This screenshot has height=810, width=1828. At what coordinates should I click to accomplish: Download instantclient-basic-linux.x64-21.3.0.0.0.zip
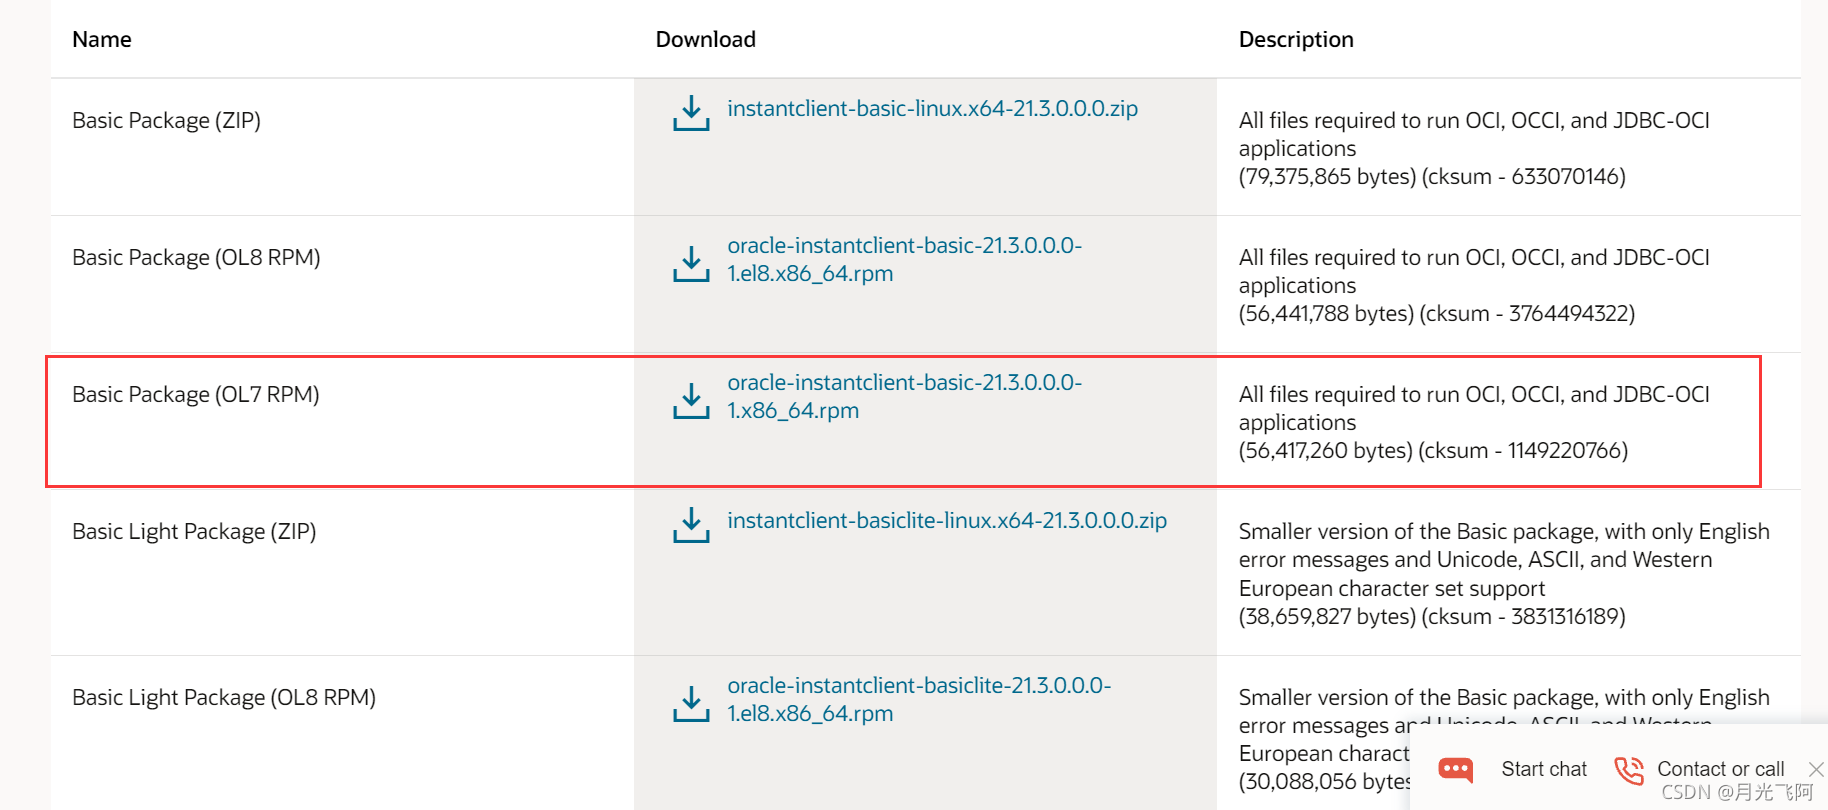click(x=932, y=108)
